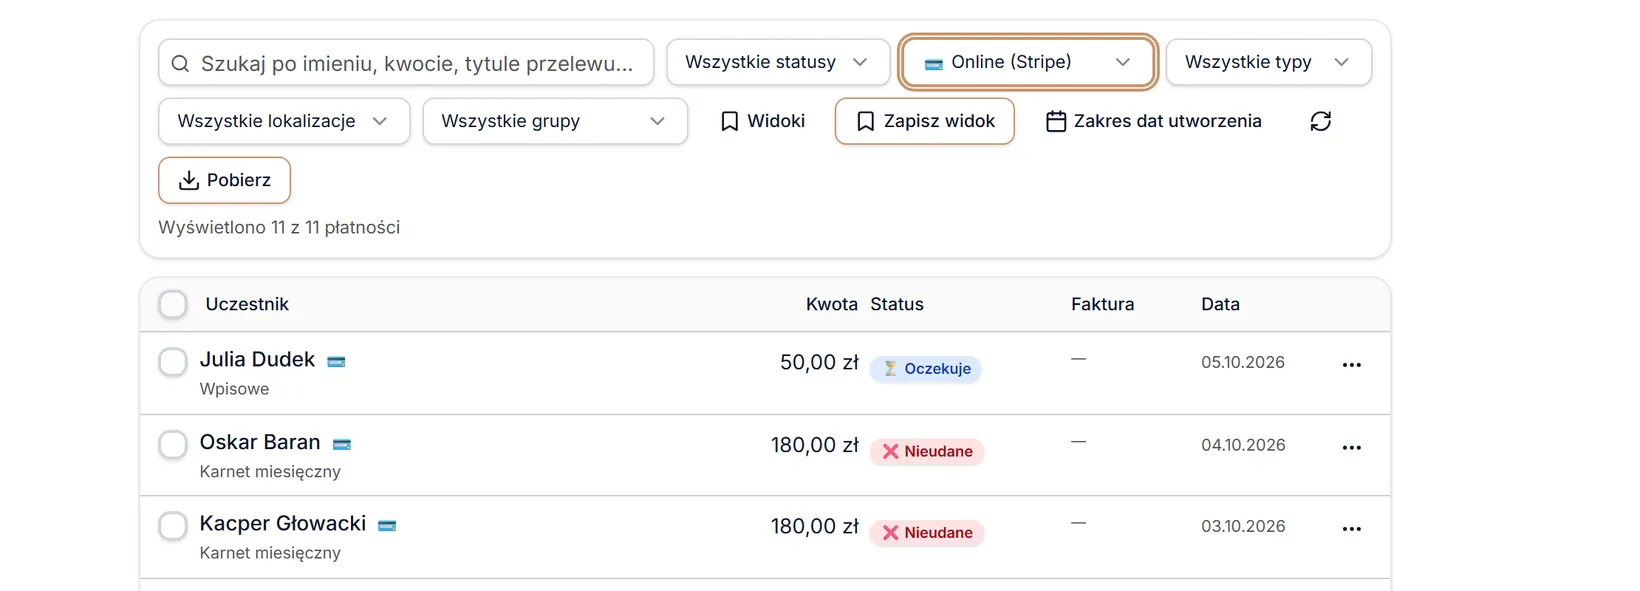Click the bookmark icon on Widoki
Screen dimensions: 1640x591
[x=730, y=121]
